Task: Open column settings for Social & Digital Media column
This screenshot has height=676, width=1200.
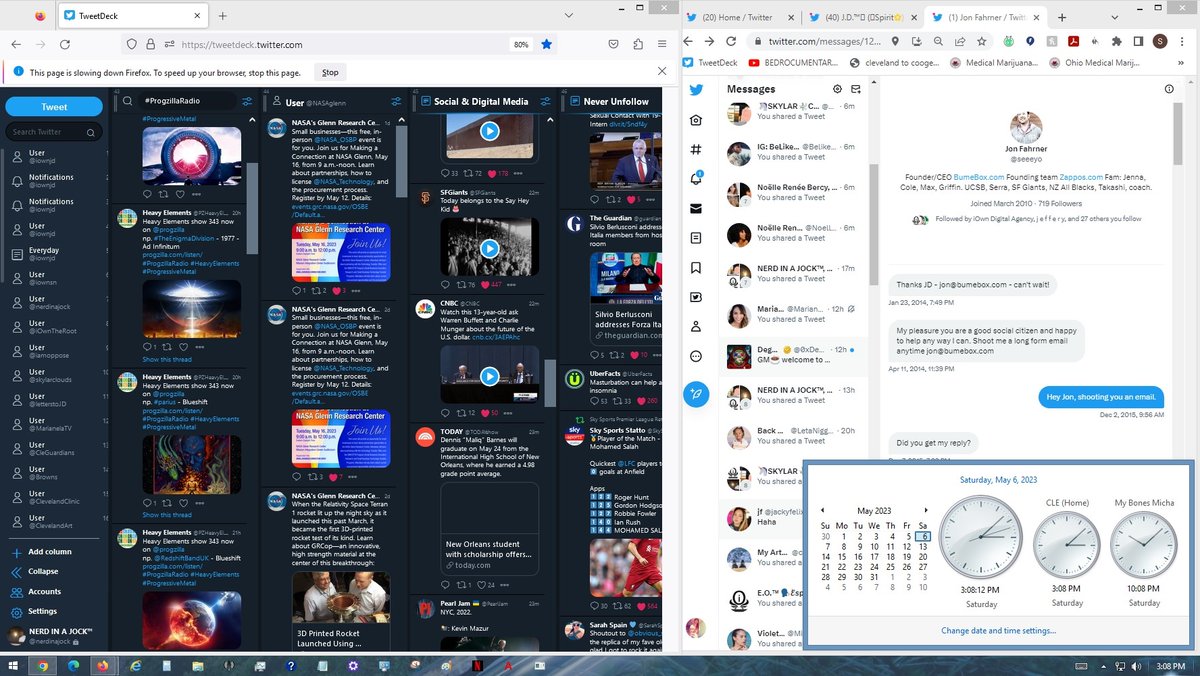Action: (x=547, y=101)
